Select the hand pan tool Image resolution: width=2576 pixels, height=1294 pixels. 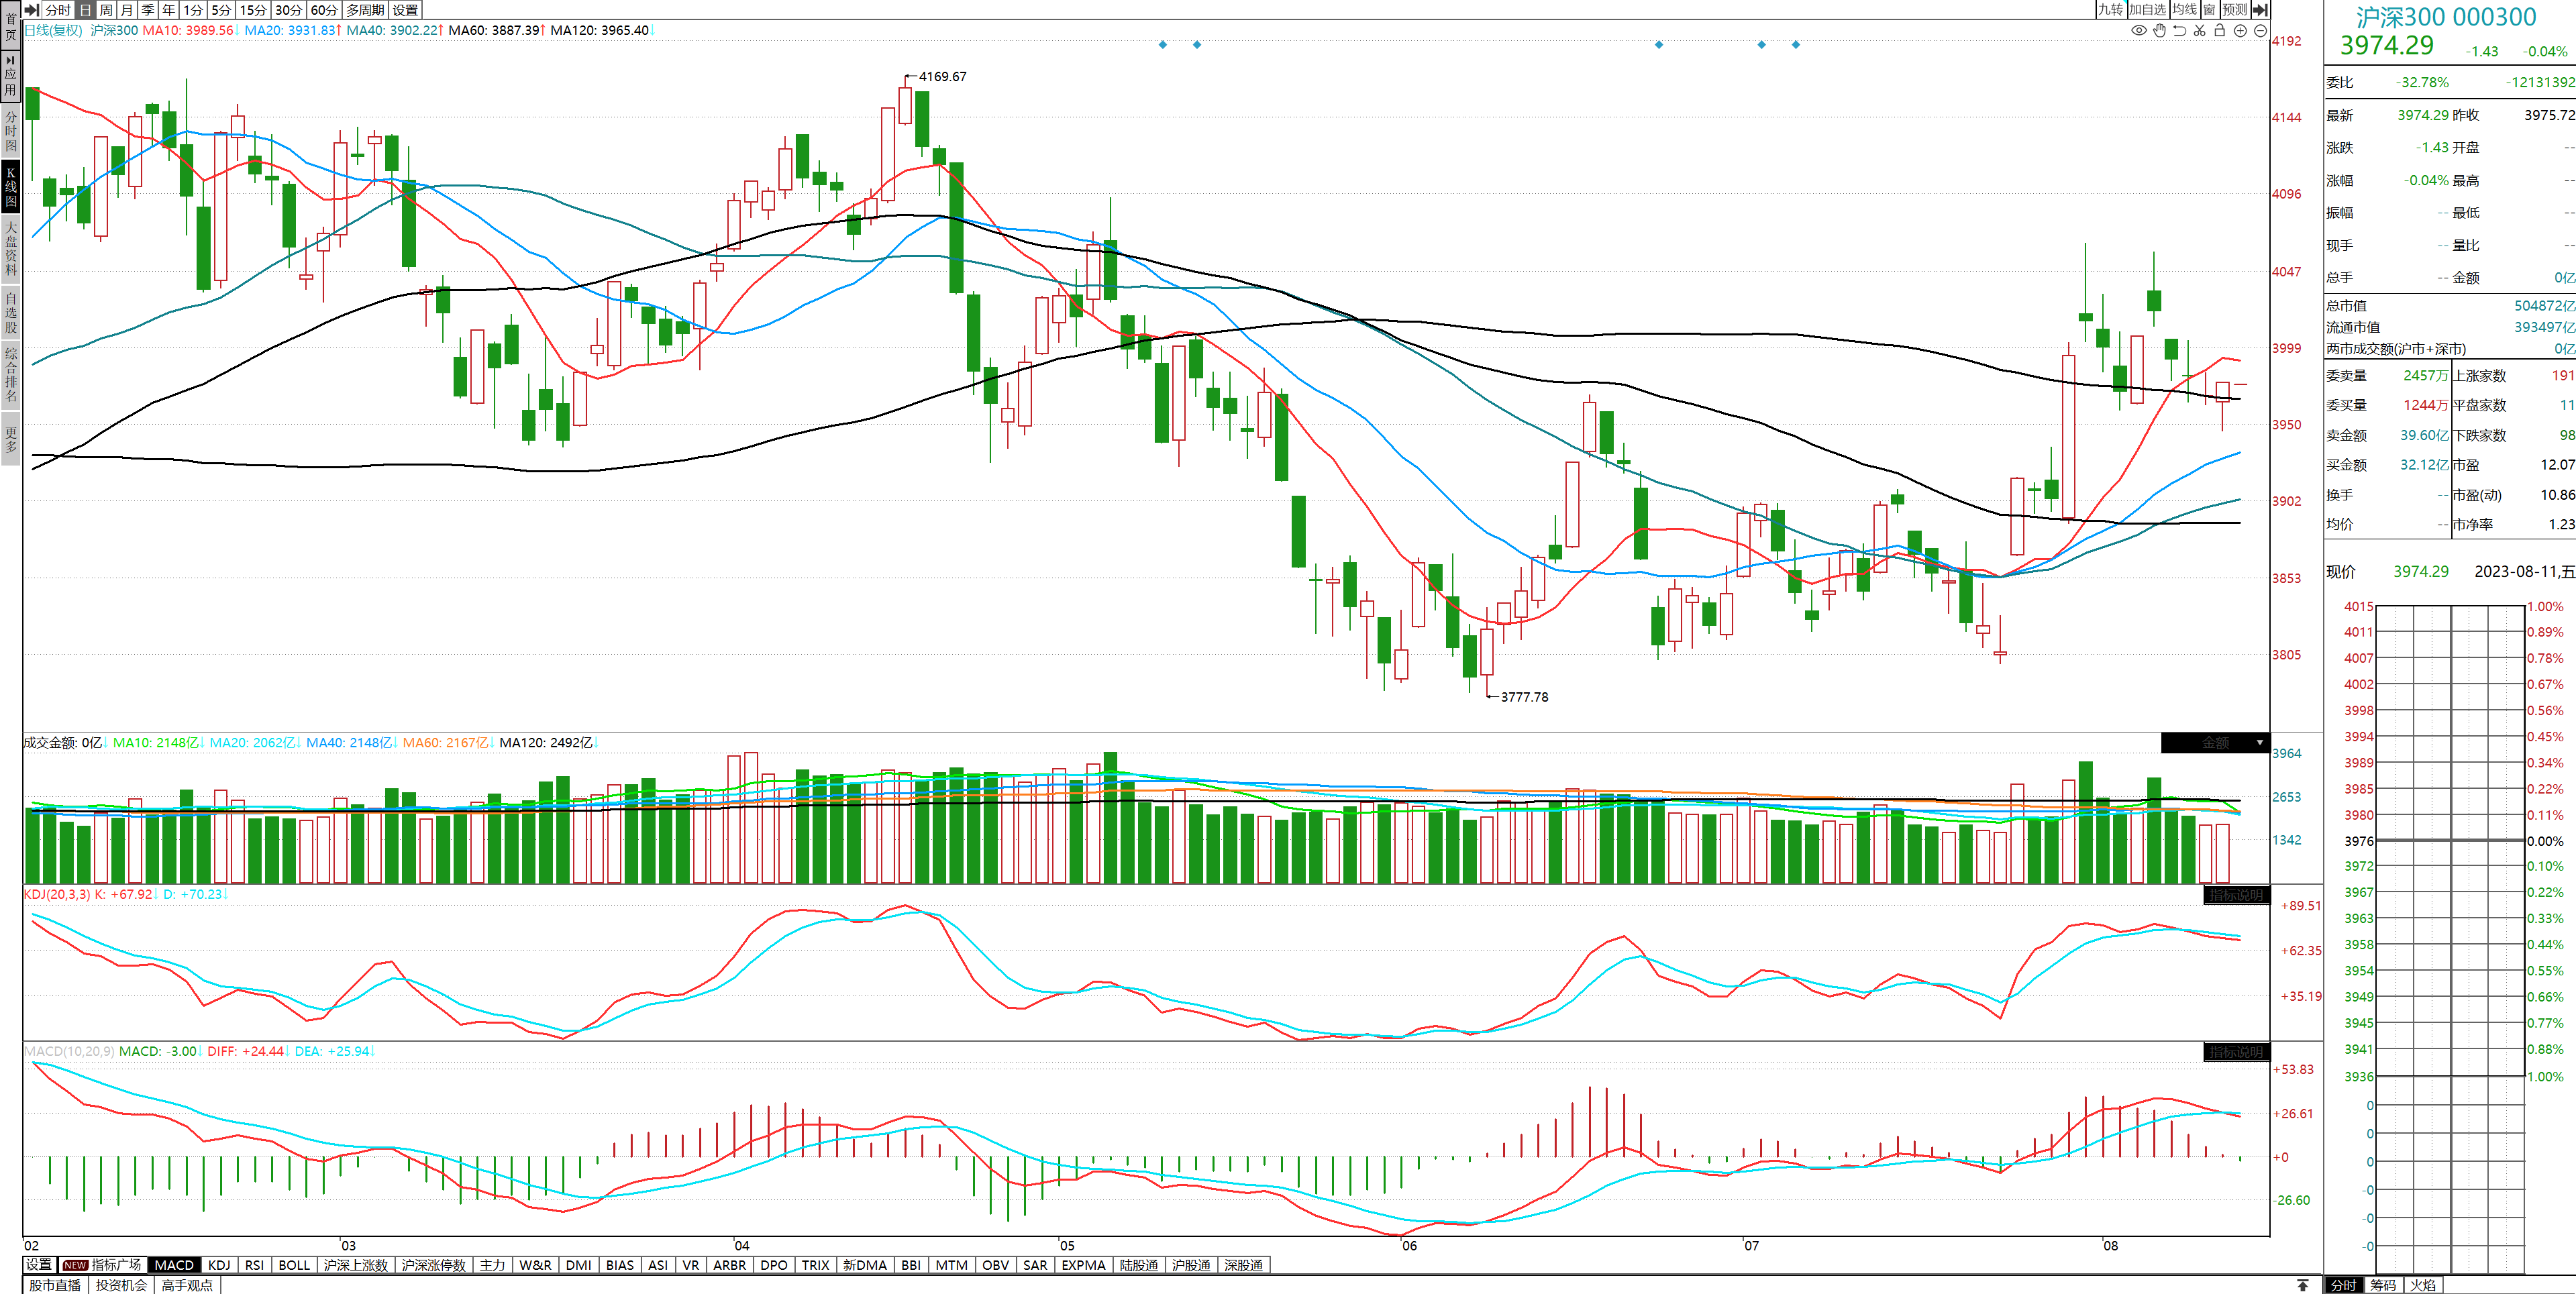(x=2159, y=31)
